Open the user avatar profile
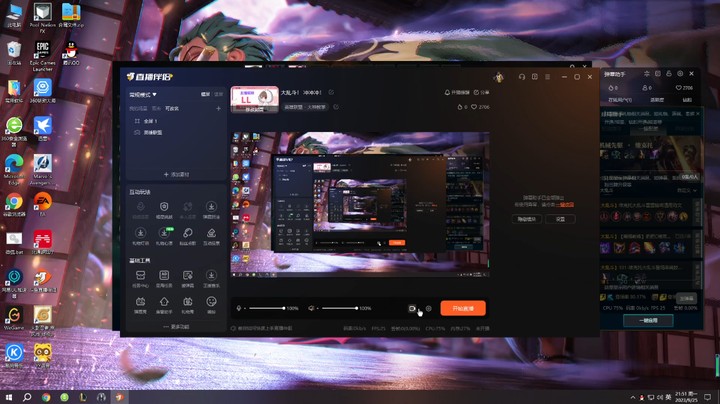 coord(499,77)
